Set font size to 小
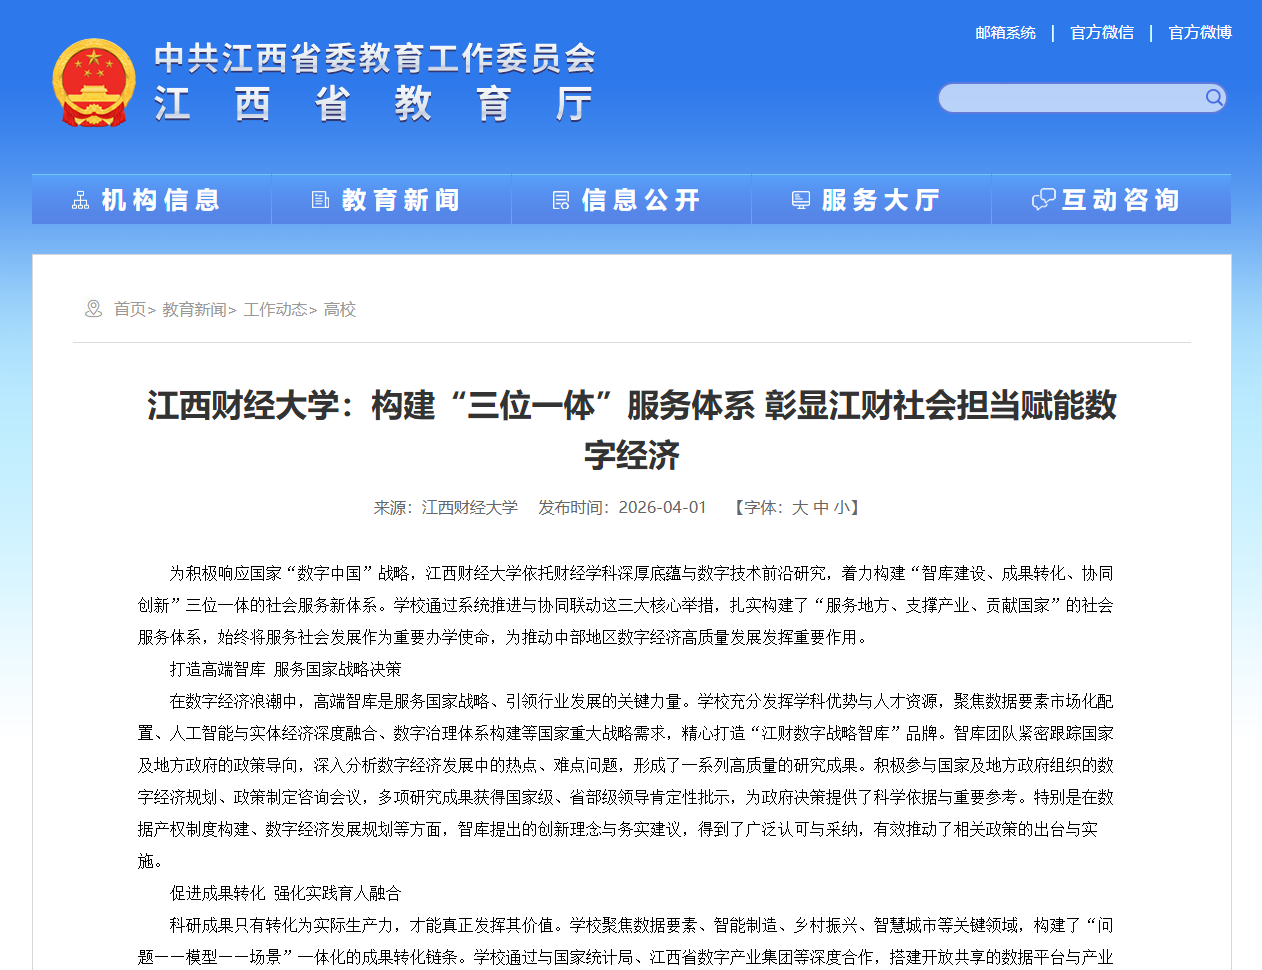Image resolution: width=1262 pixels, height=970 pixels. point(841,508)
